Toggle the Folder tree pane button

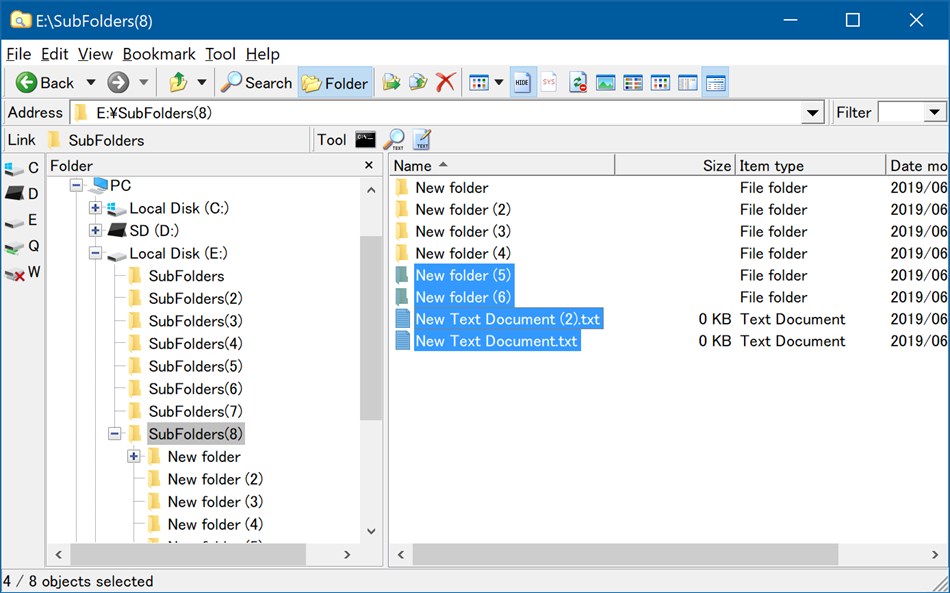(x=335, y=82)
